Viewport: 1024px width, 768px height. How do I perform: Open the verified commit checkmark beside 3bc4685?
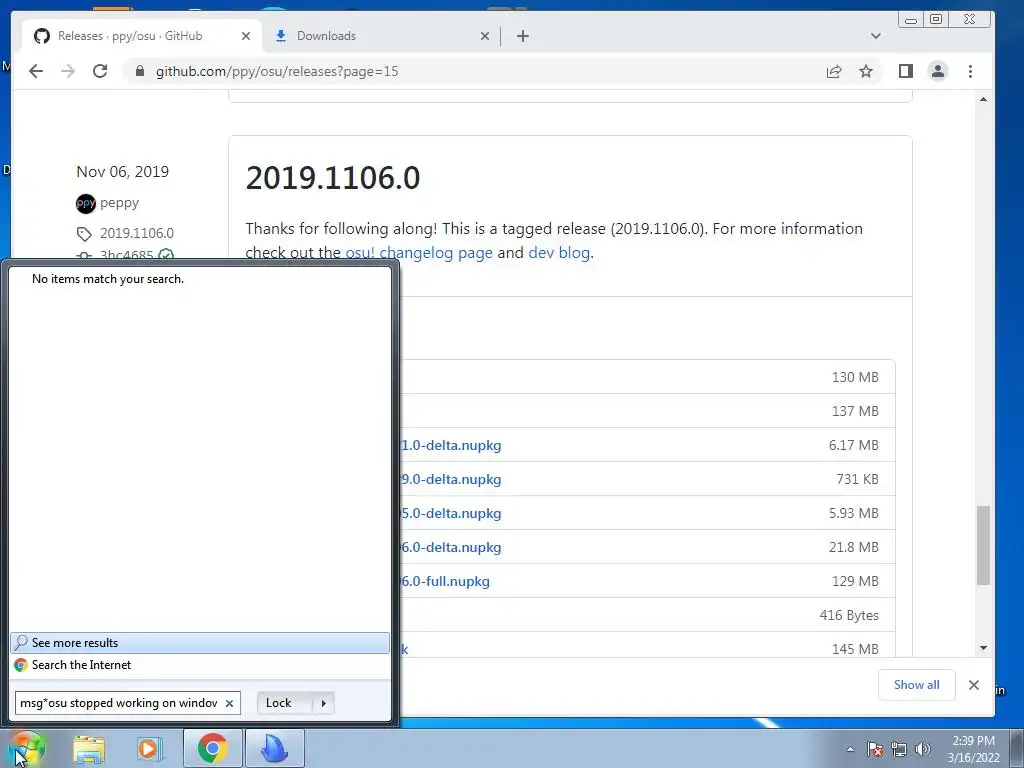point(166,255)
